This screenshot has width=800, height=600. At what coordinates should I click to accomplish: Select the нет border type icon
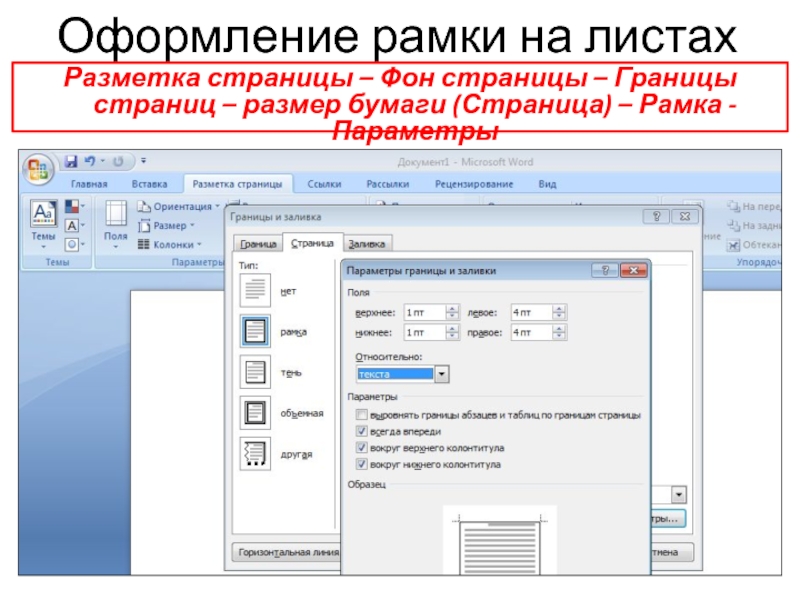click(255, 290)
